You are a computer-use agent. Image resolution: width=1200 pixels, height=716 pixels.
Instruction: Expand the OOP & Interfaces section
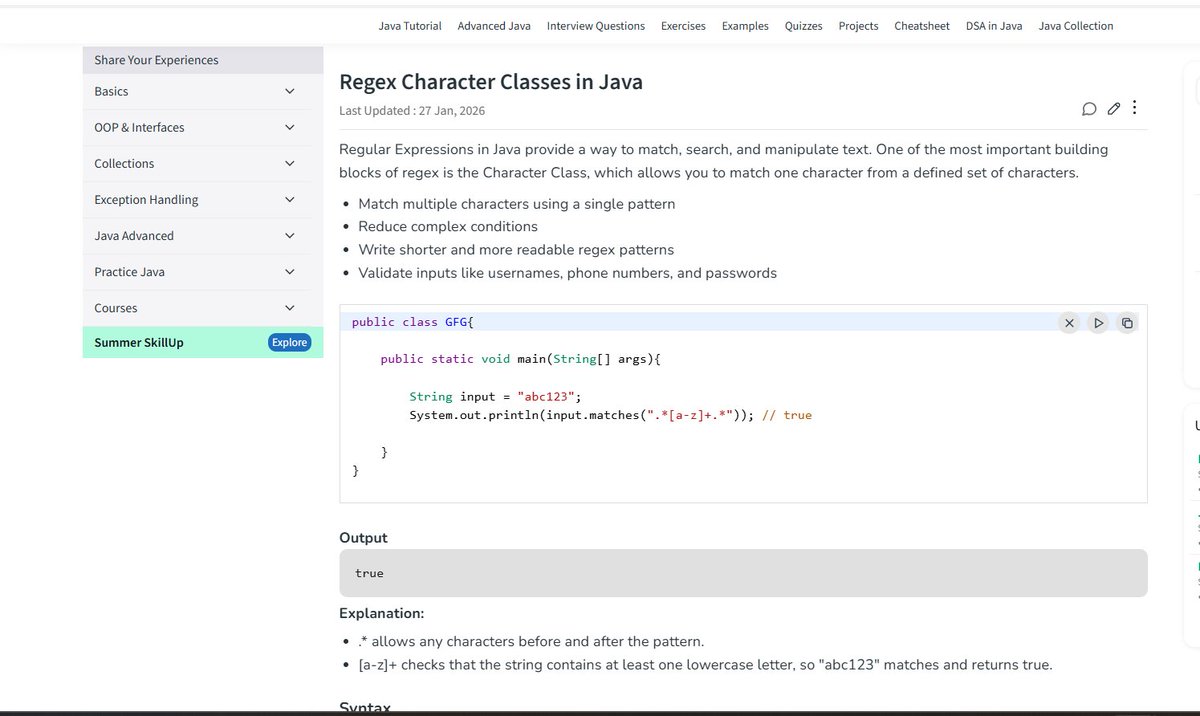point(289,127)
